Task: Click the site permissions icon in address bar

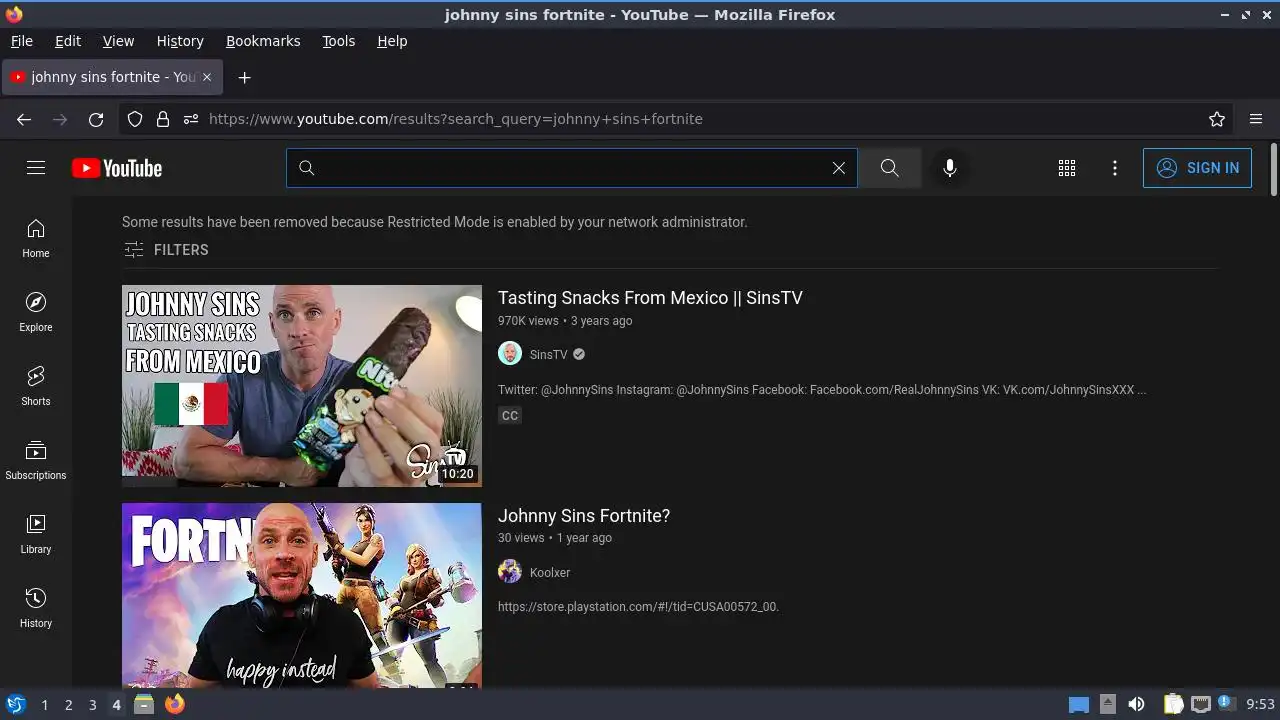Action: (x=191, y=119)
